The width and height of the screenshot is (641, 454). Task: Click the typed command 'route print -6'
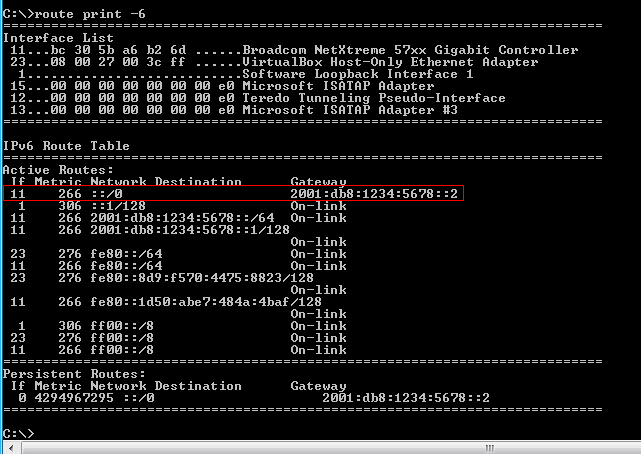click(x=90, y=14)
